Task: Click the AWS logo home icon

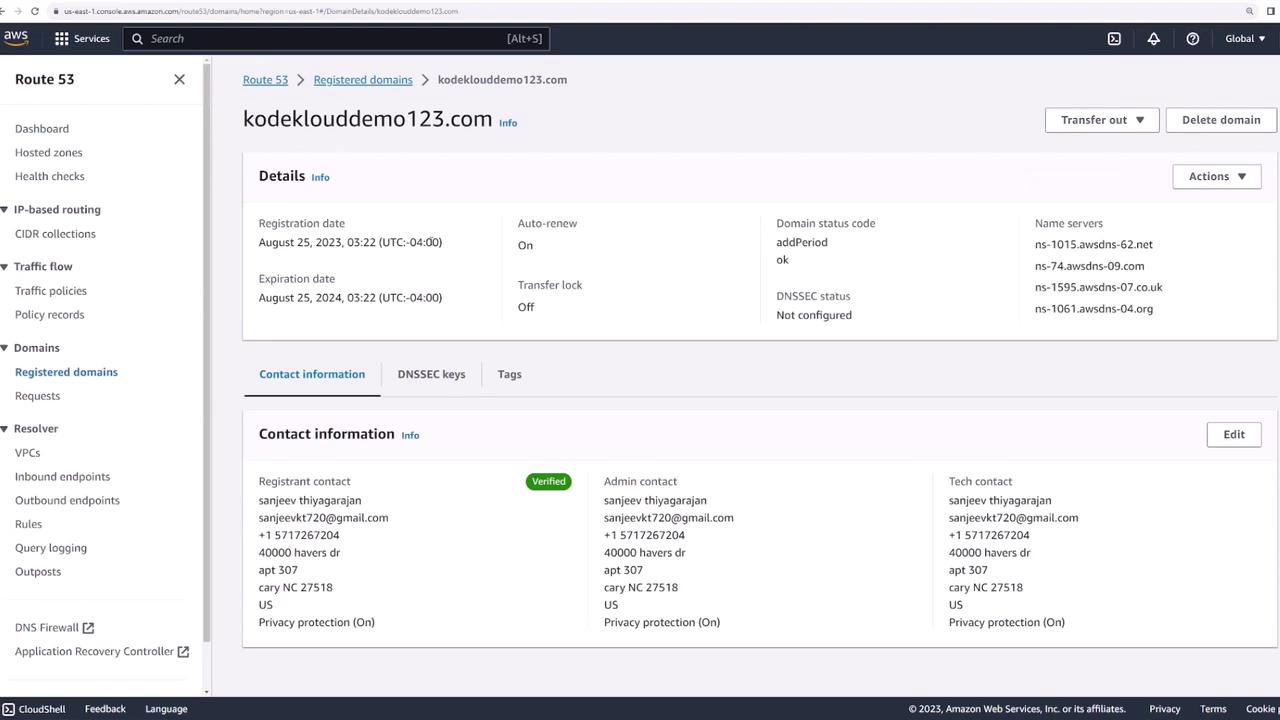Action: click(16, 38)
